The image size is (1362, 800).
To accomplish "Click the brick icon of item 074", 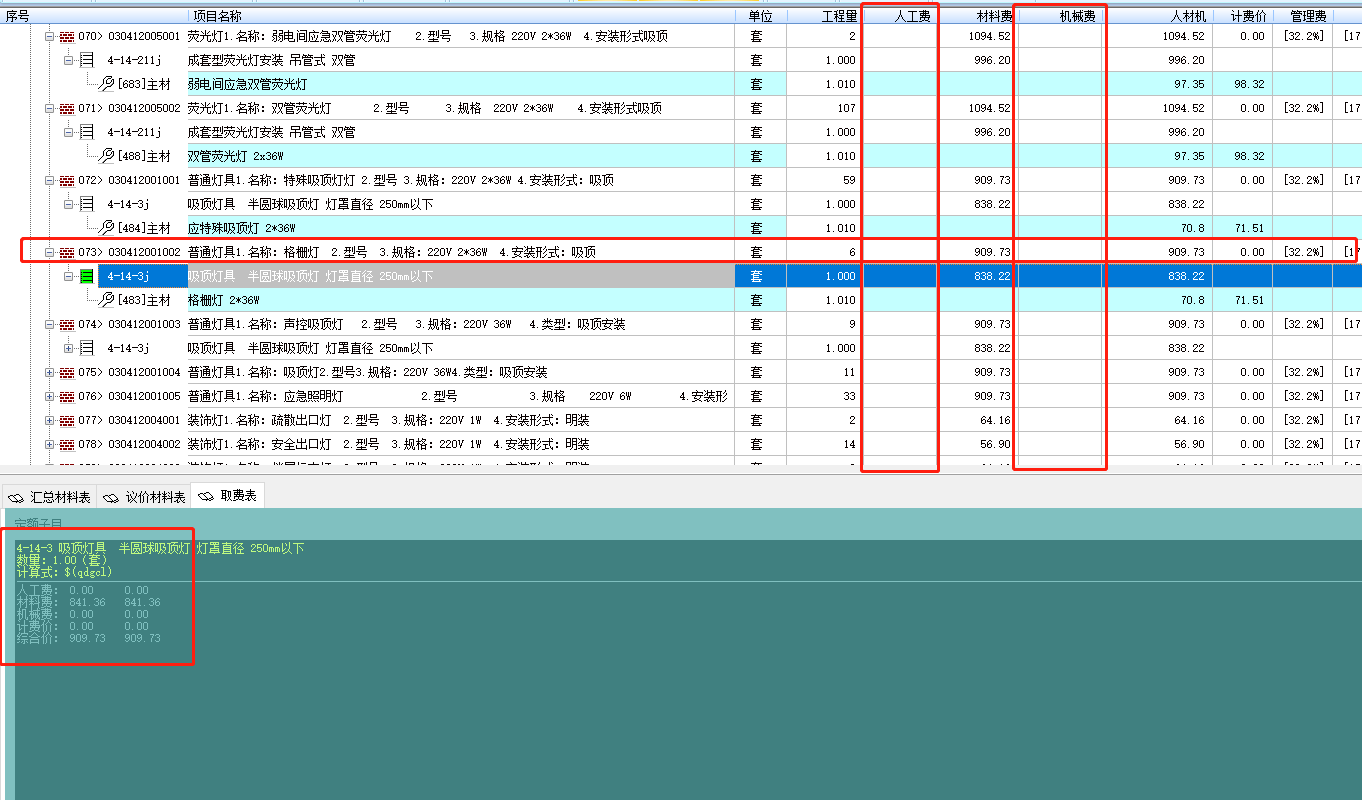I will pos(67,325).
